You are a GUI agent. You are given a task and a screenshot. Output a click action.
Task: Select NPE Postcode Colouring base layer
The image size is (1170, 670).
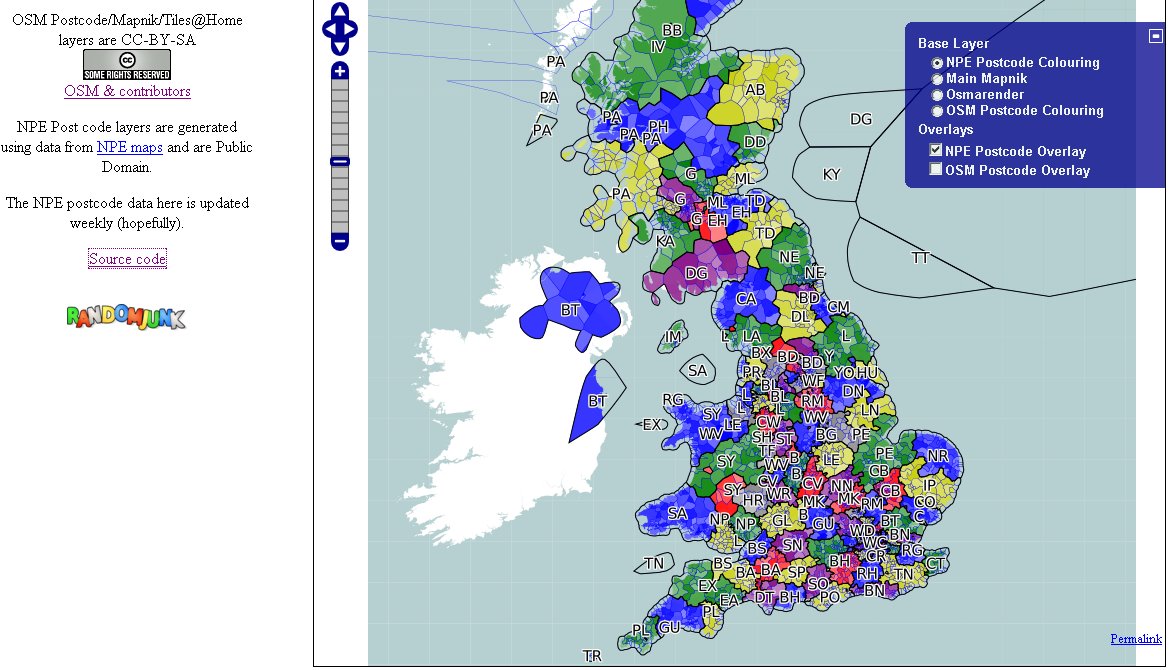click(x=937, y=63)
